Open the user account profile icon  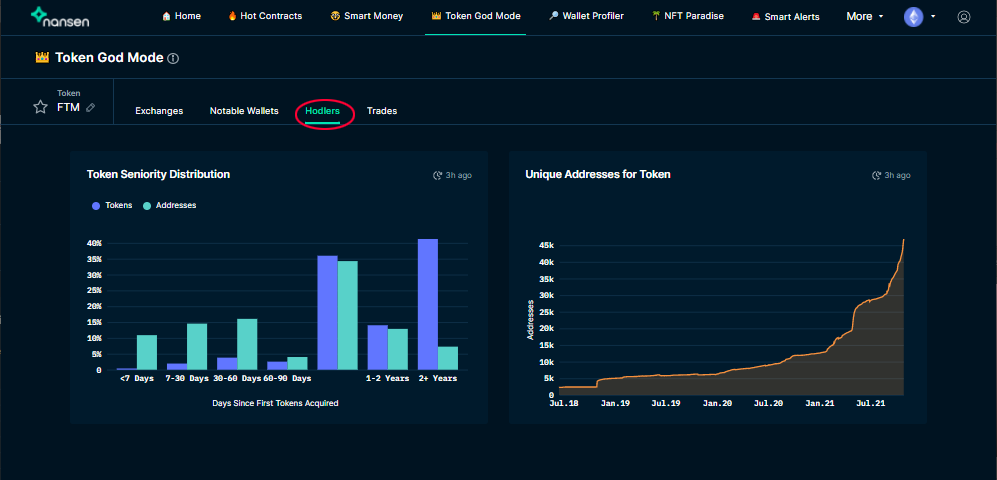[x=963, y=17]
